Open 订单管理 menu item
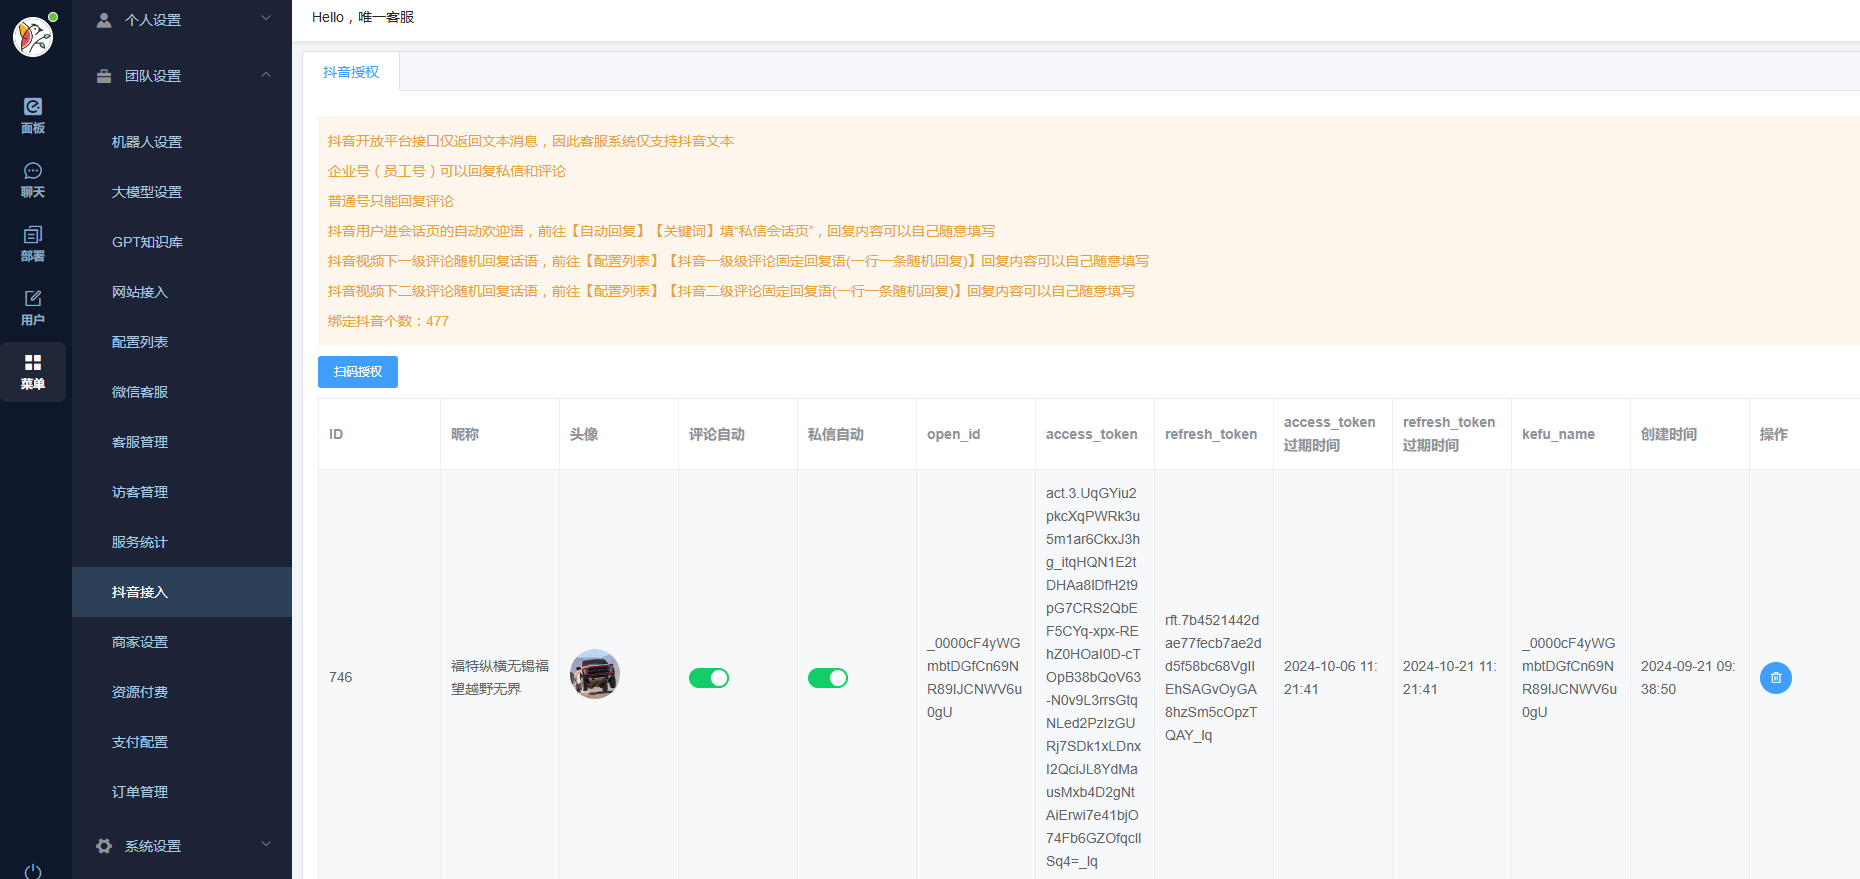Viewport: 1860px width, 879px height. coord(182,792)
